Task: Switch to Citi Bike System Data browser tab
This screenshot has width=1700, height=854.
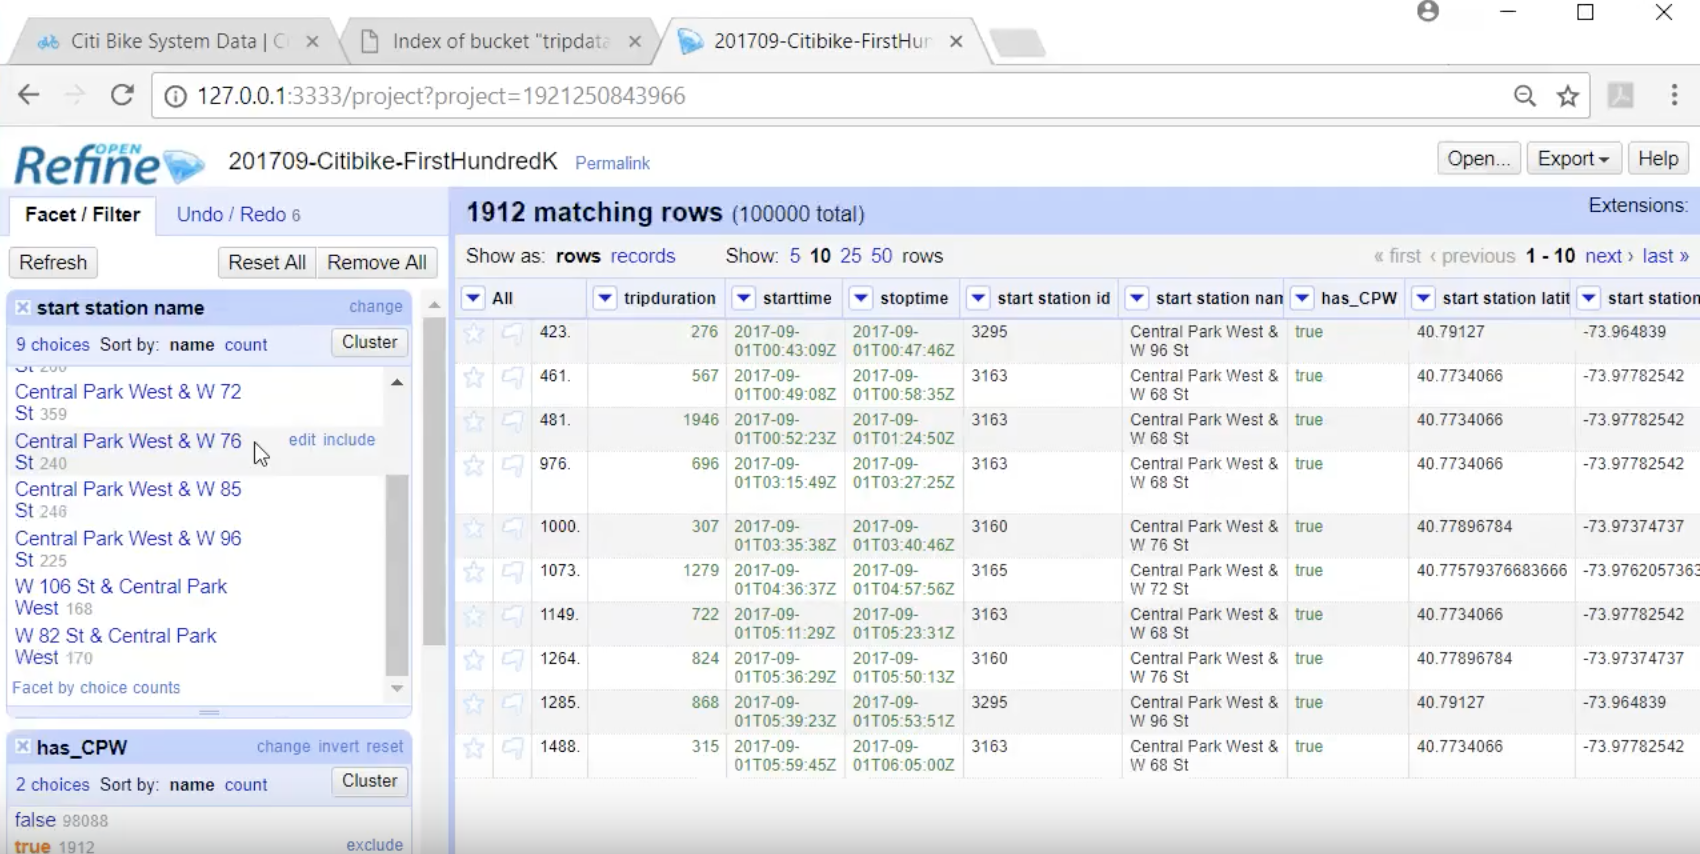Action: [177, 41]
